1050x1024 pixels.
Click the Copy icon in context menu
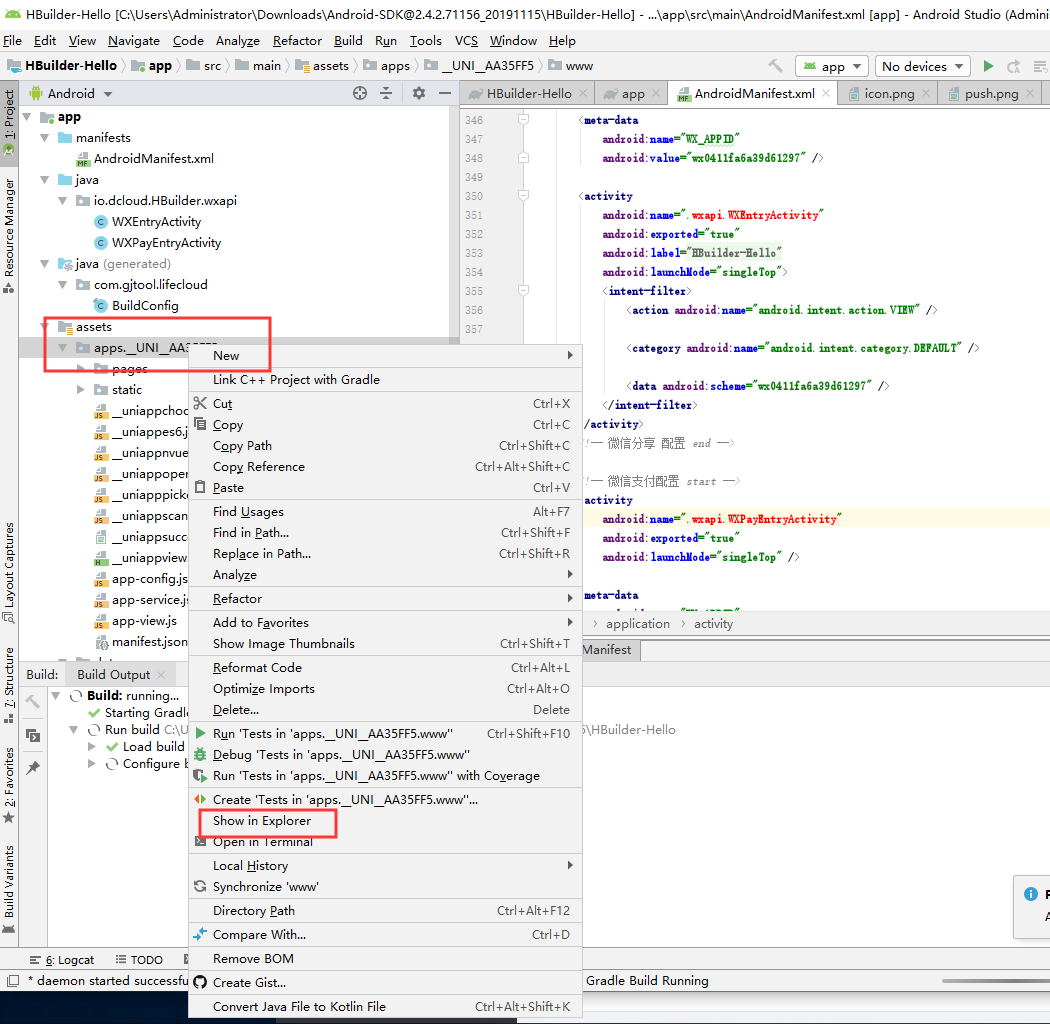(200, 424)
